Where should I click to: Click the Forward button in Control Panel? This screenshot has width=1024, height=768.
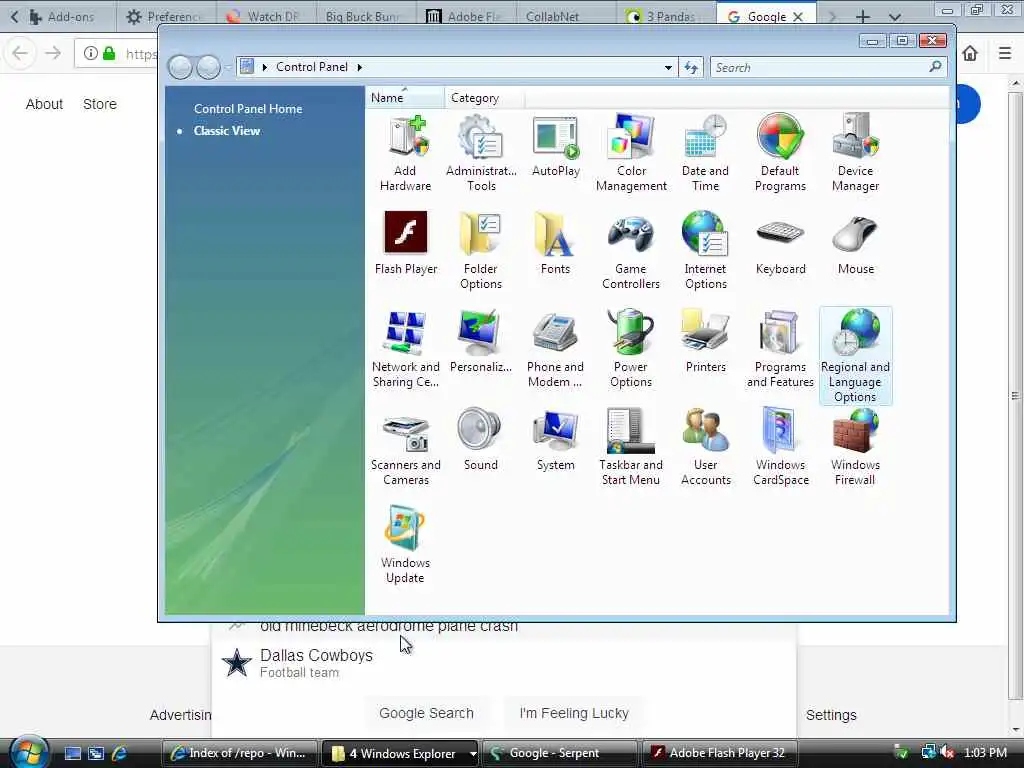pos(208,67)
